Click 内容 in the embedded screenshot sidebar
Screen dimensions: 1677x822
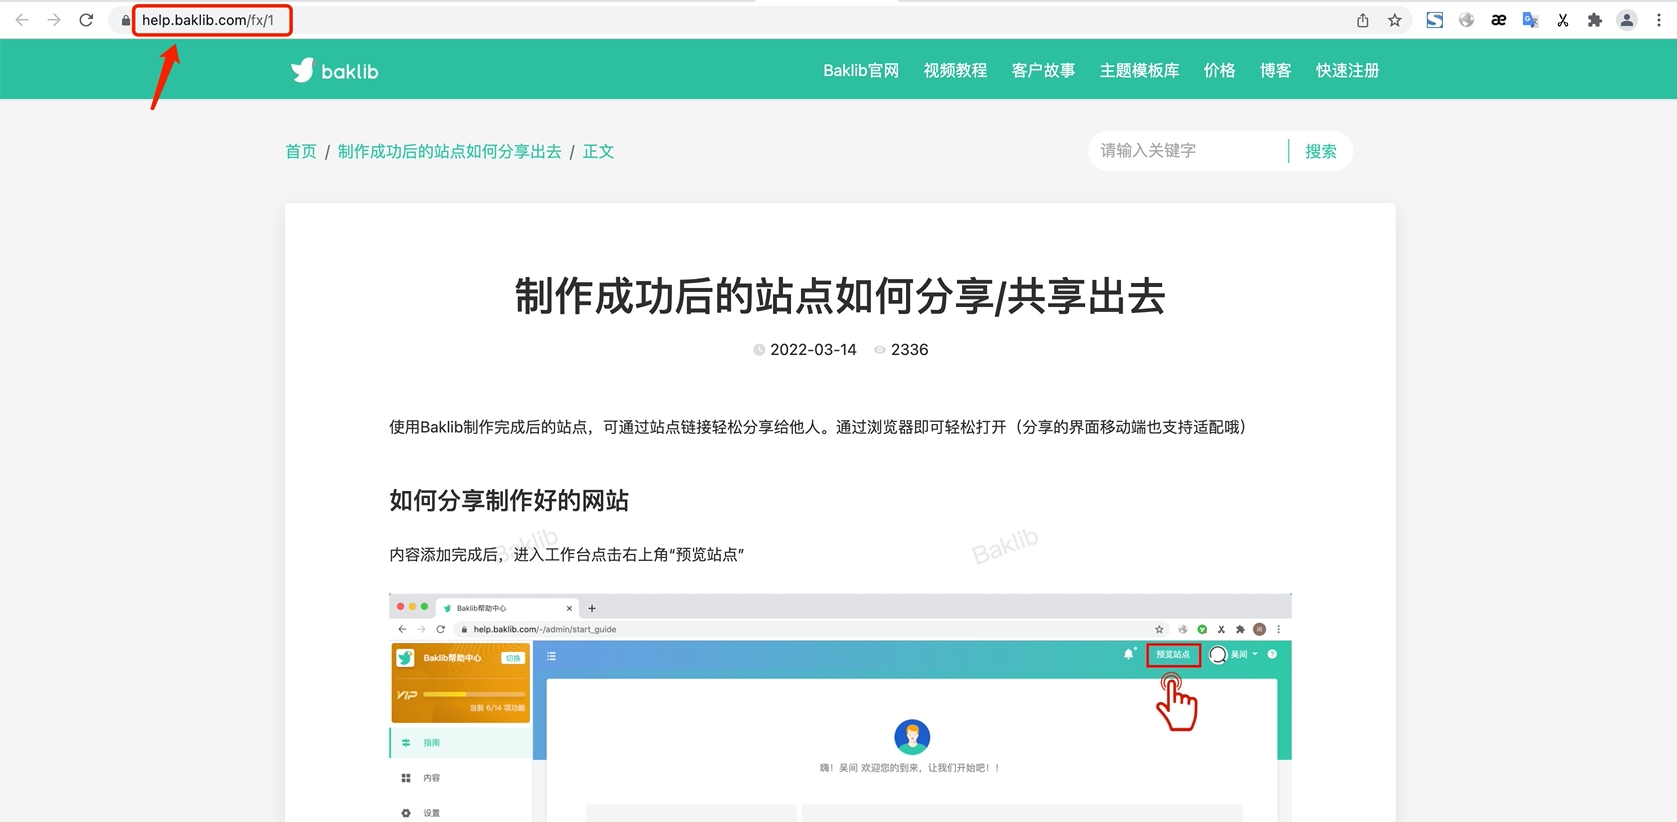coord(431,778)
